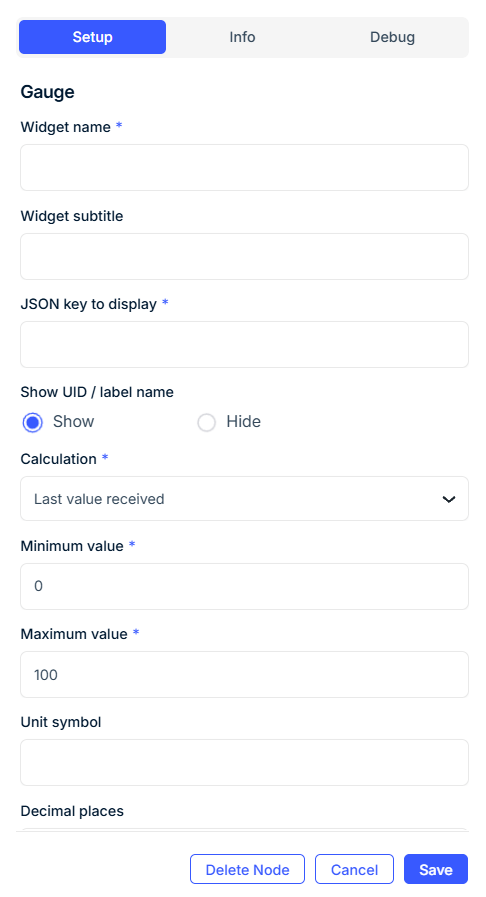This screenshot has width=486, height=897.
Task: Switch to the Debug tab
Action: (x=392, y=37)
